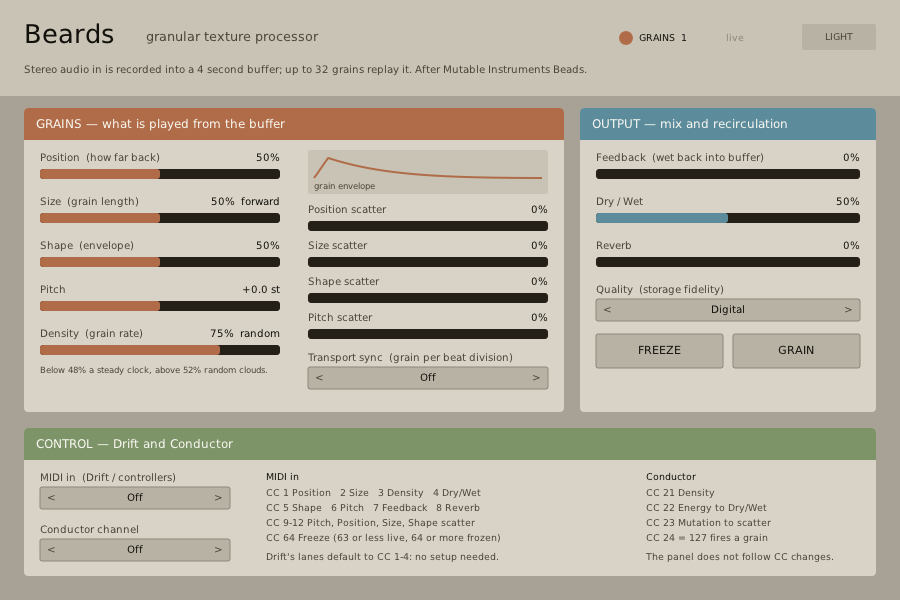Select previous Transport sync option
The image size is (900, 600).
(320, 378)
